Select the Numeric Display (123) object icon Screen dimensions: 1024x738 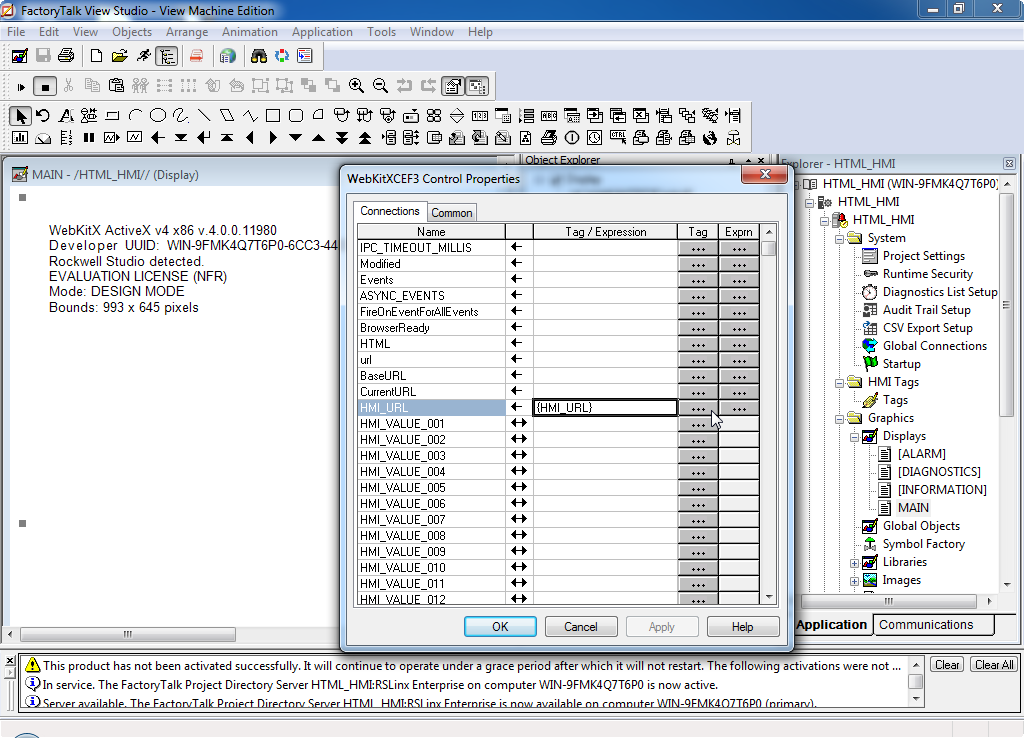[x=480, y=116]
